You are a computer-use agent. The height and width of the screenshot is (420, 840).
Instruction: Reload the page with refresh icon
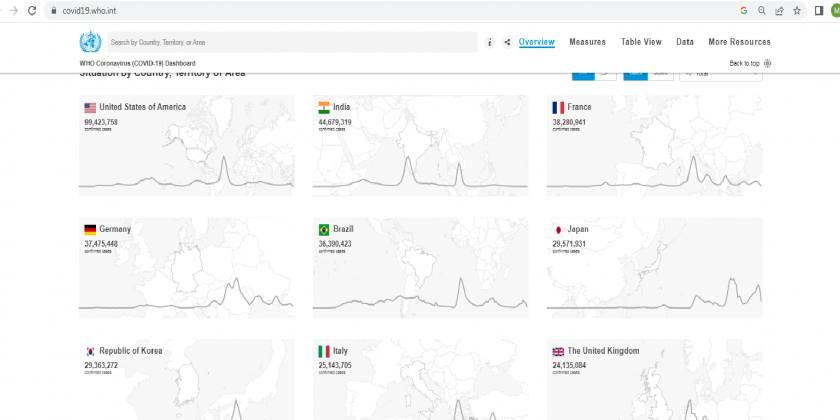(31, 10)
